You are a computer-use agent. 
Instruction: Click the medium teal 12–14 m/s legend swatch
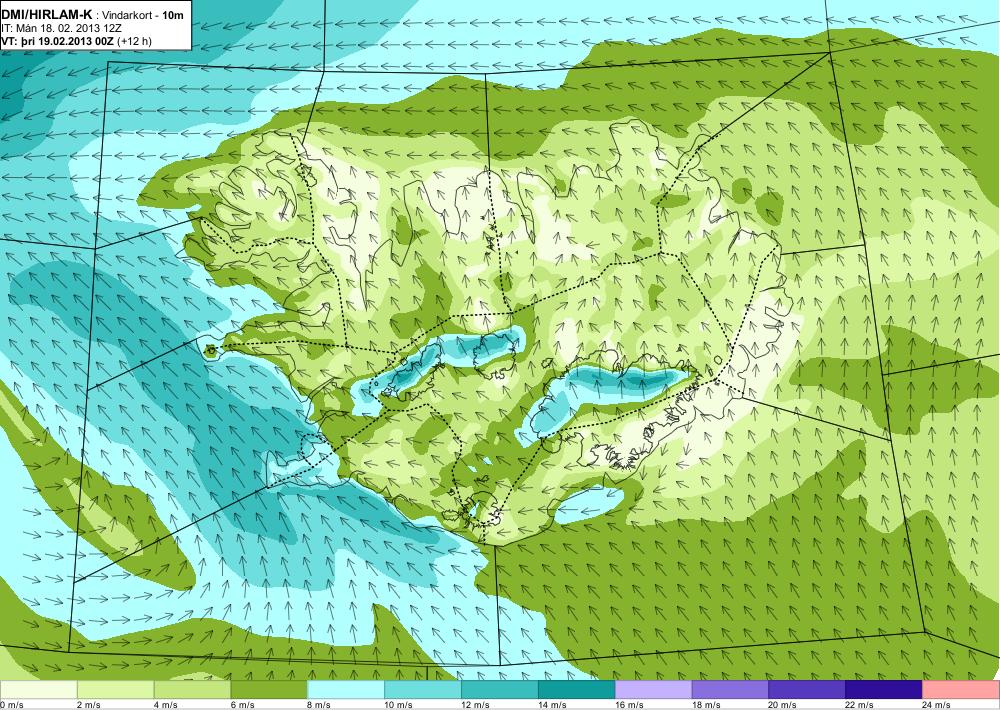pos(500,690)
